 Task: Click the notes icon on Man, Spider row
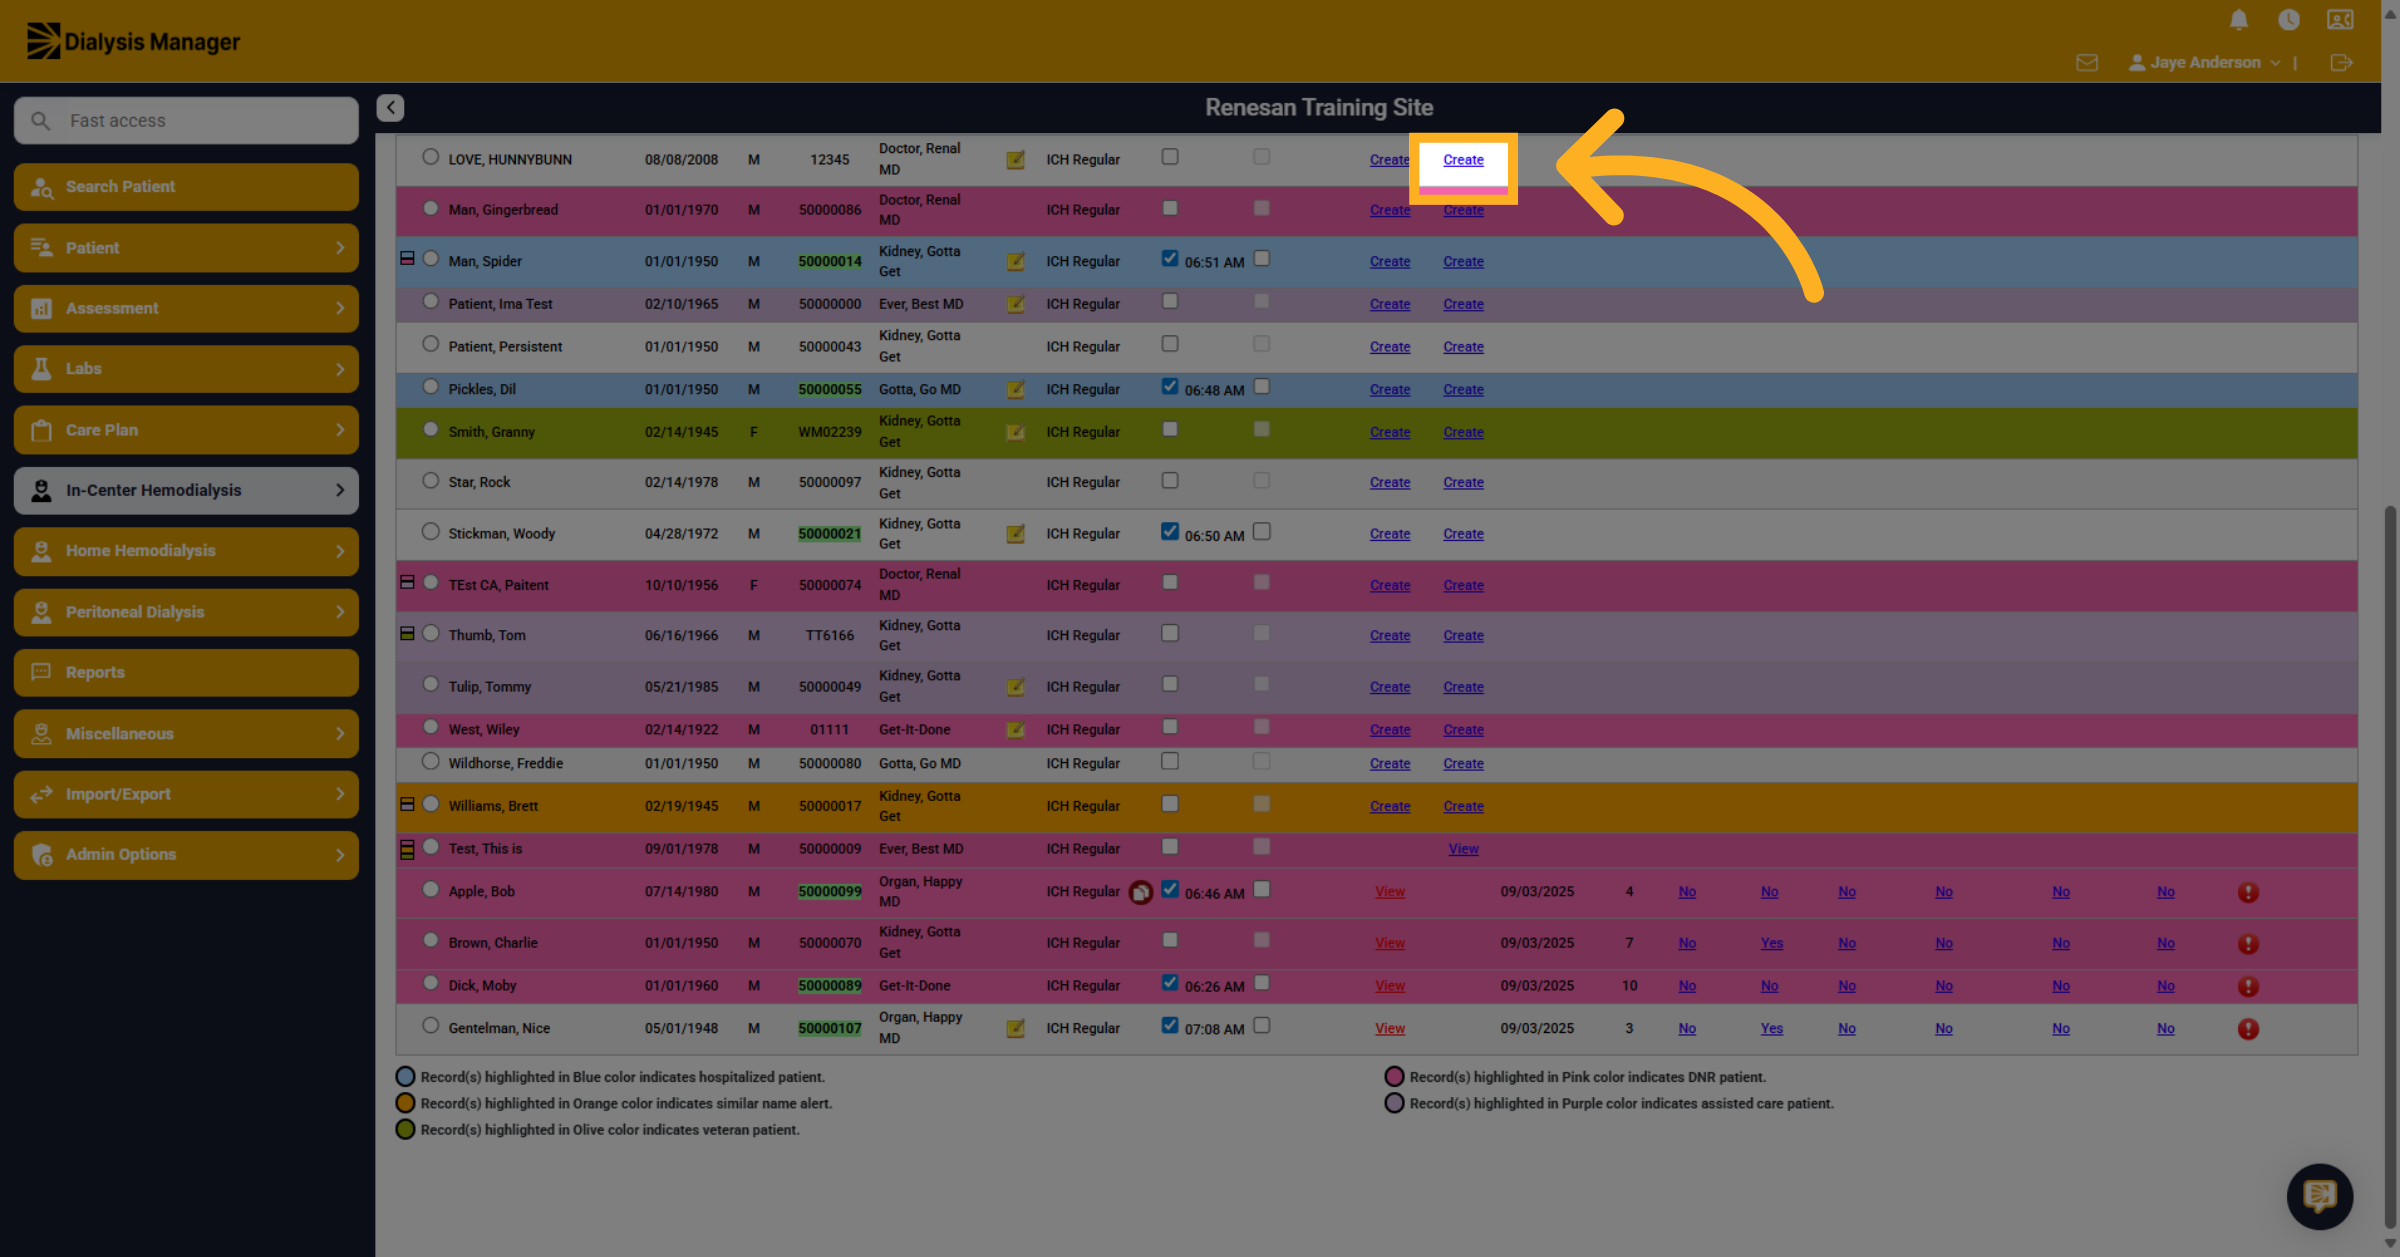tap(1015, 262)
